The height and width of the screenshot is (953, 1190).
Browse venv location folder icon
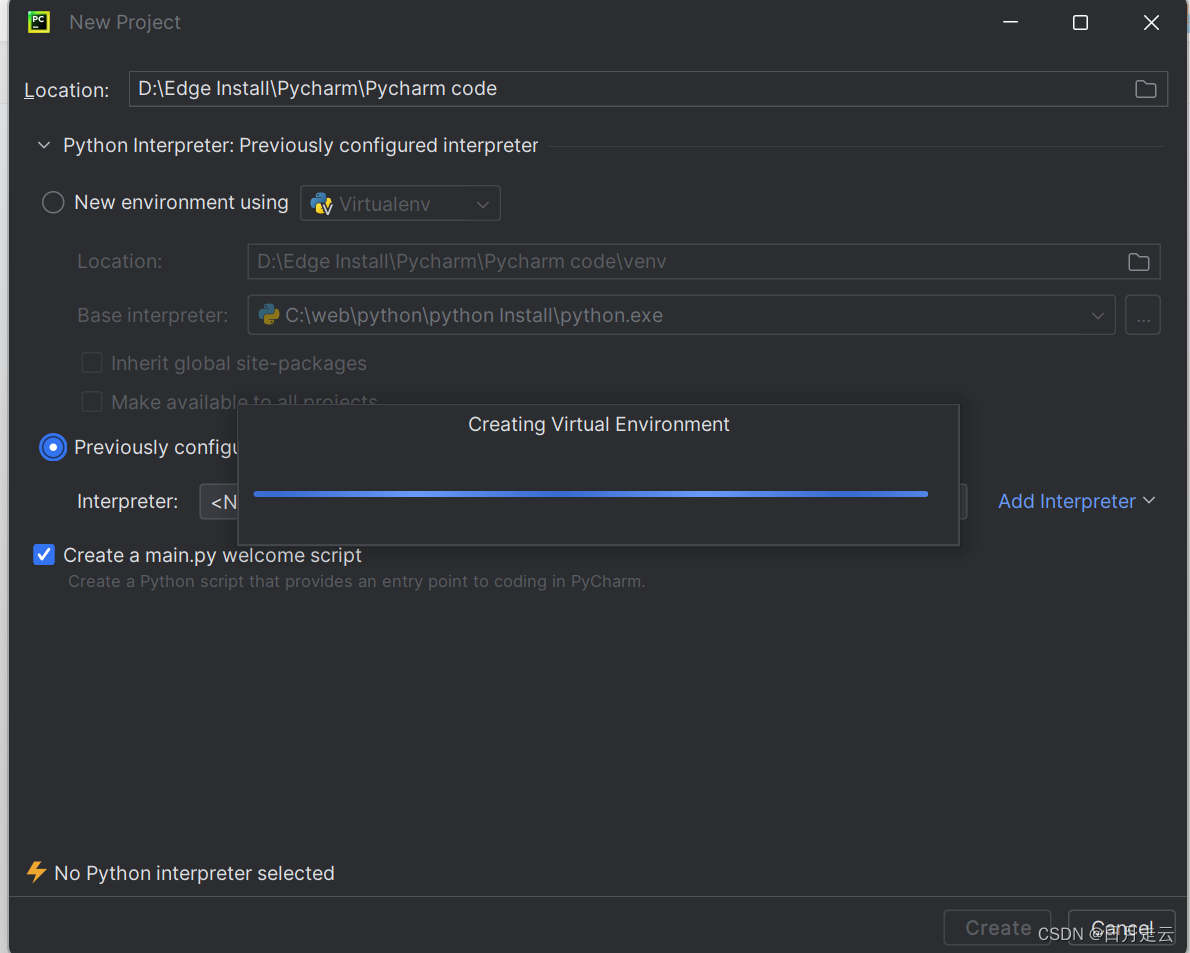(x=1138, y=262)
